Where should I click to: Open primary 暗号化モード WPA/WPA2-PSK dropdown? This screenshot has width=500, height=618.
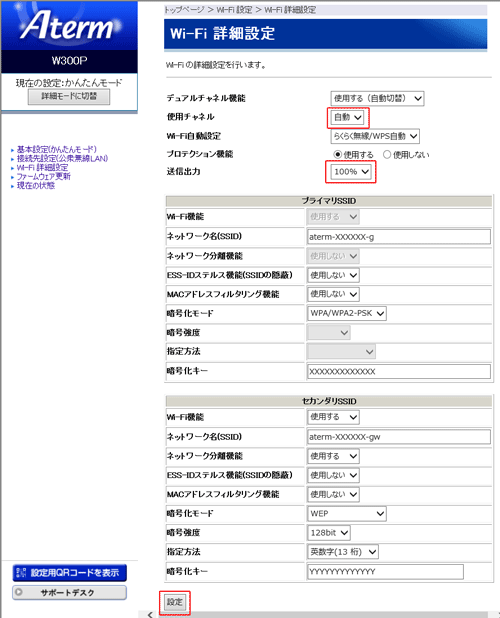pos(347,313)
